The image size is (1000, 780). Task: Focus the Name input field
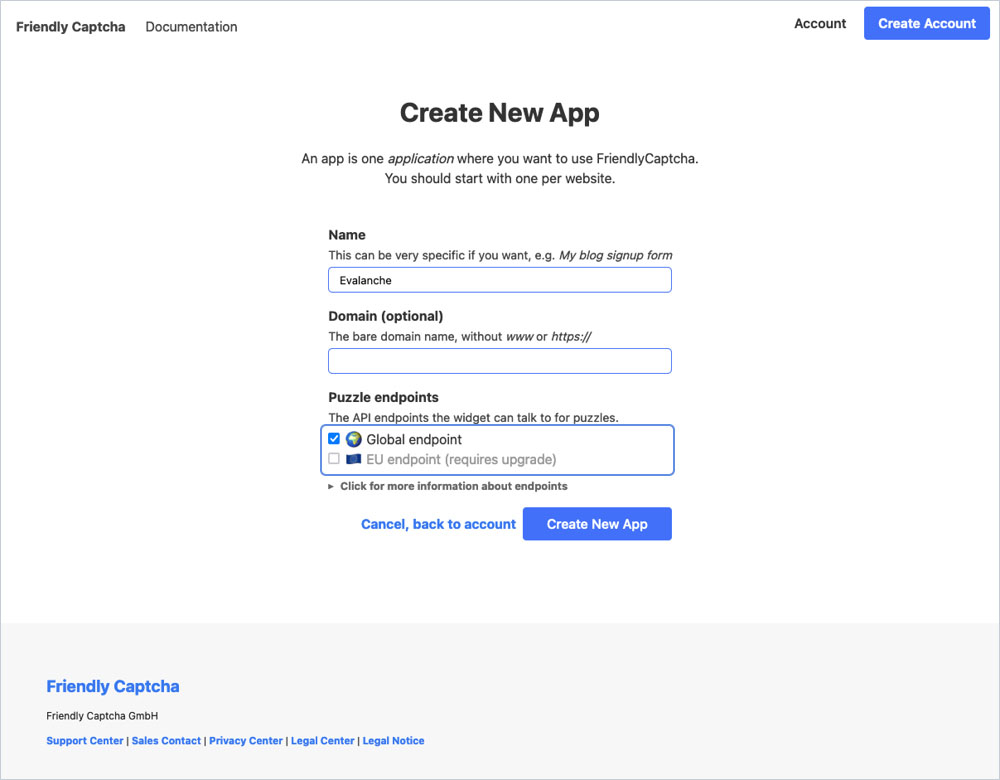coord(499,280)
